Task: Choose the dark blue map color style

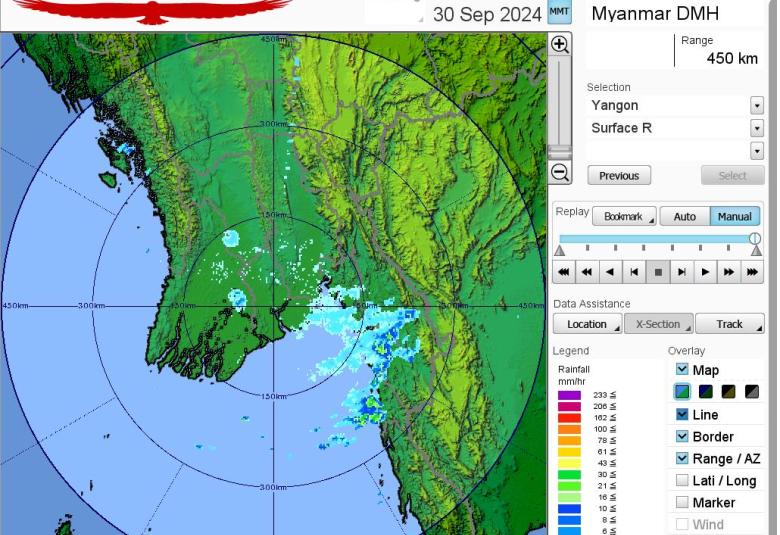Action: click(706, 392)
